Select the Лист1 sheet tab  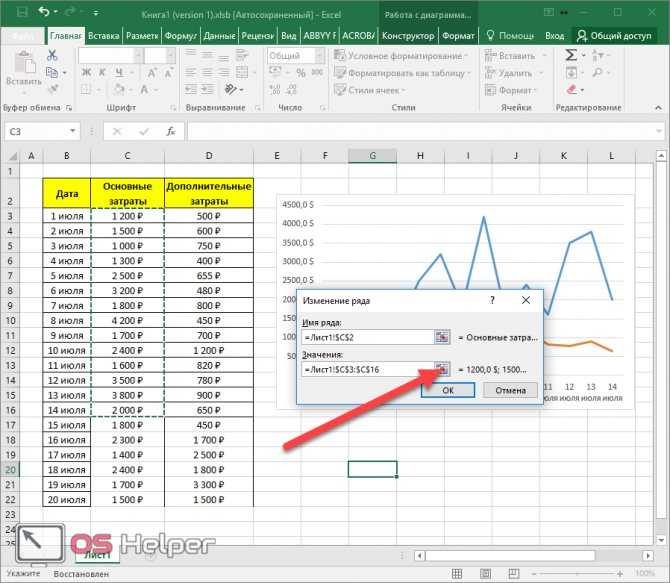pos(97,554)
